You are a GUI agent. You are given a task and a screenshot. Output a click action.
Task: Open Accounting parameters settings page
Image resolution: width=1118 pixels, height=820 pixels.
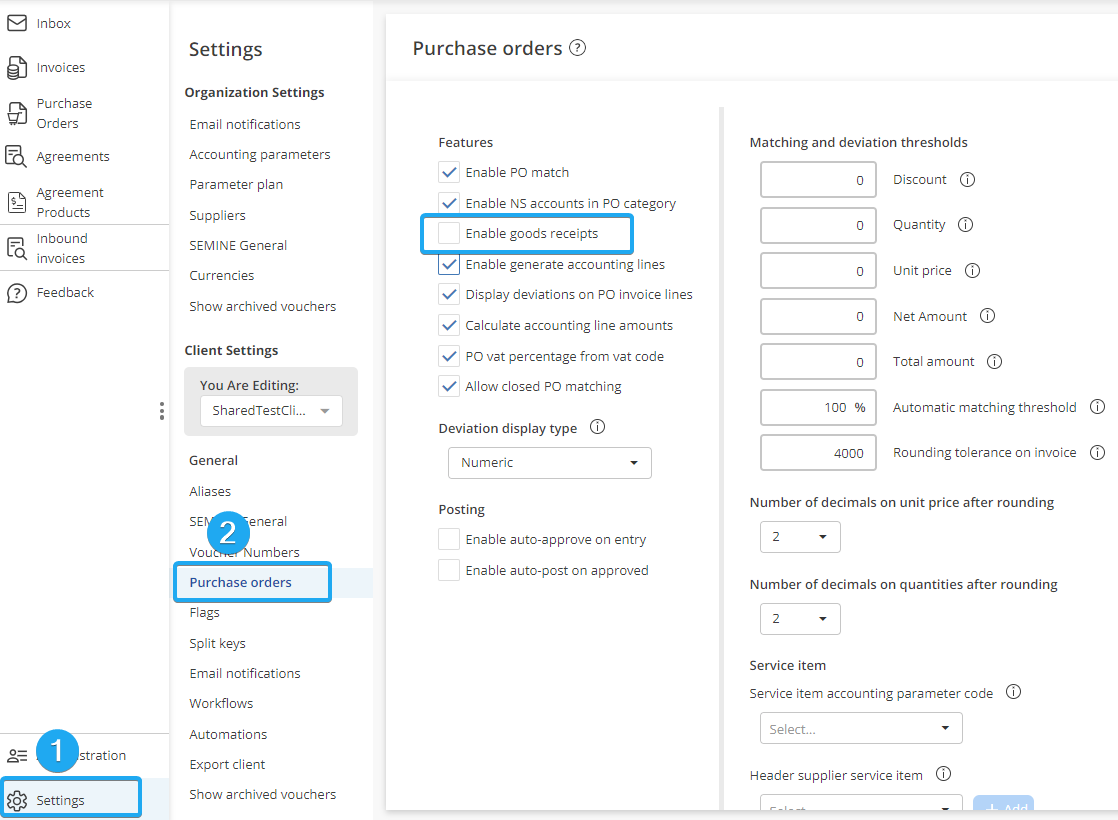(259, 154)
